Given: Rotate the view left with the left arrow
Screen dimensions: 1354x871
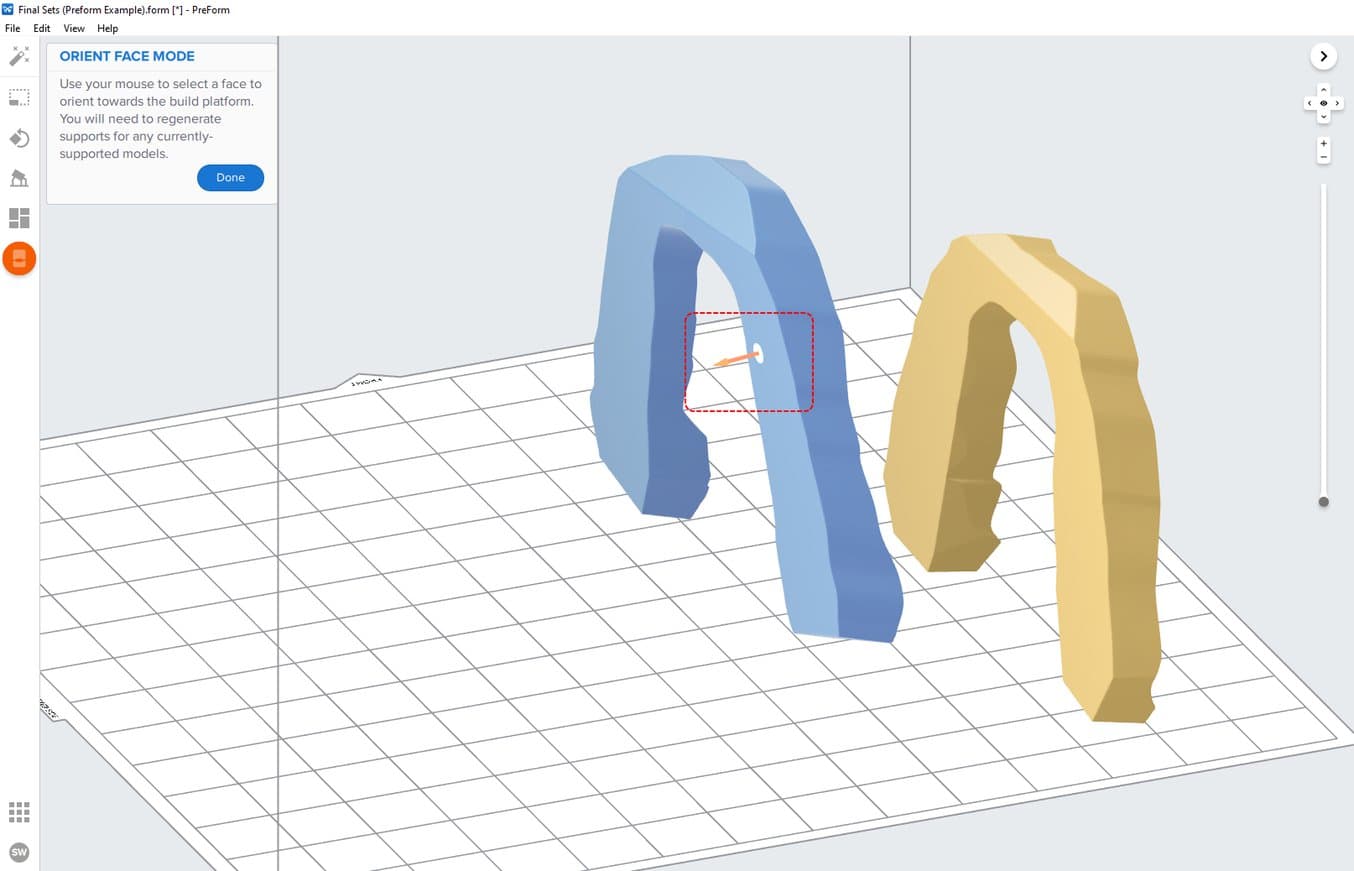Looking at the screenshot, I should [x=1310, y=104].
